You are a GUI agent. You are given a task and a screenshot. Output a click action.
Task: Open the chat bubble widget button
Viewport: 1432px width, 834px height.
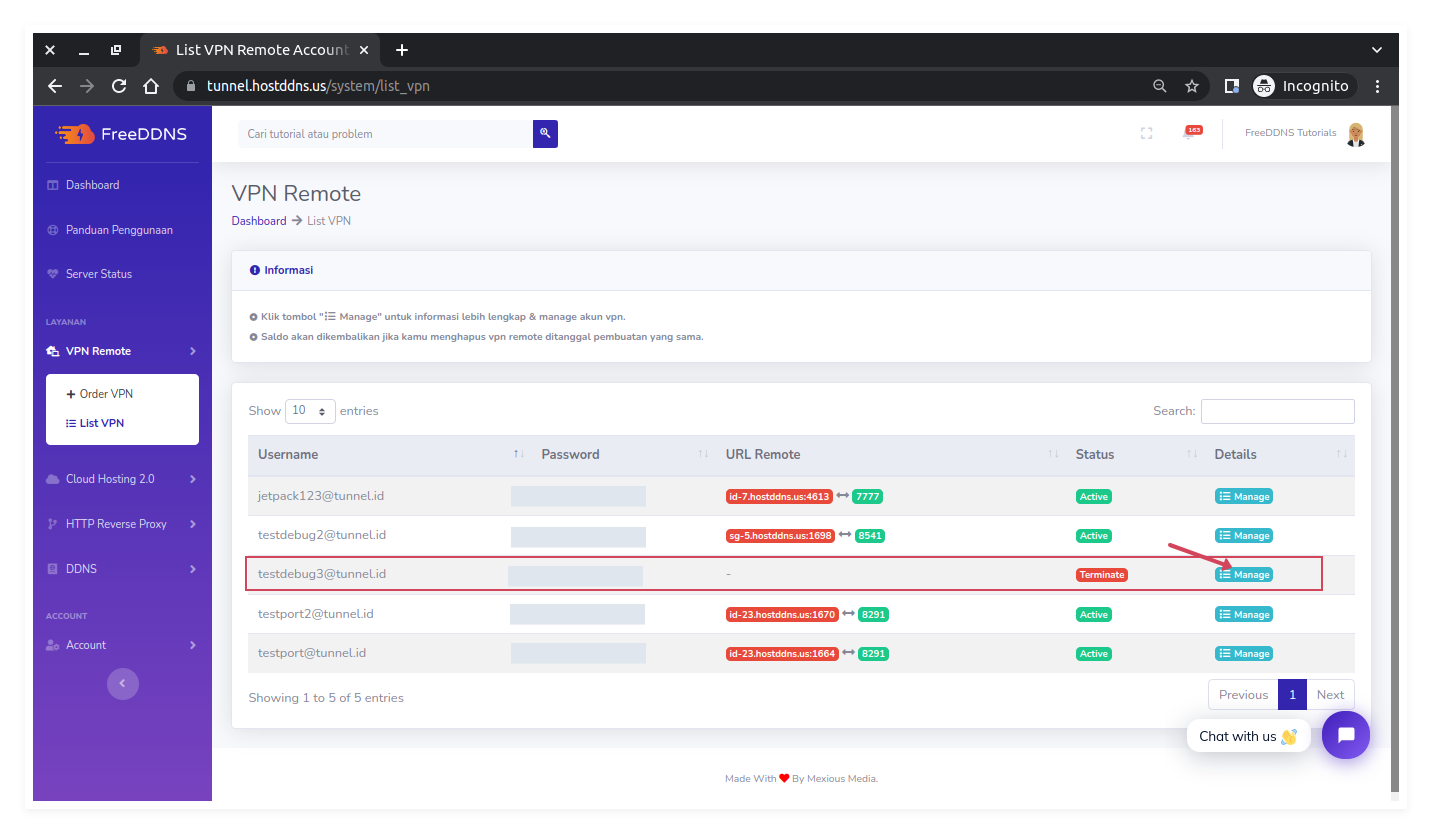pyautogui.click(x=1346, y=735)
